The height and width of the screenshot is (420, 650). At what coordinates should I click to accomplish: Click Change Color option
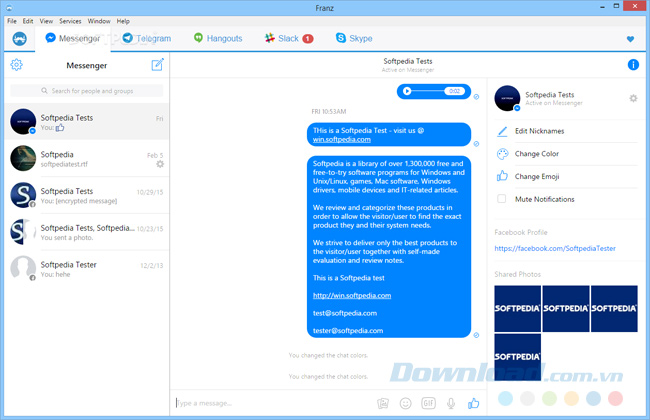click(x=536, y=154)
